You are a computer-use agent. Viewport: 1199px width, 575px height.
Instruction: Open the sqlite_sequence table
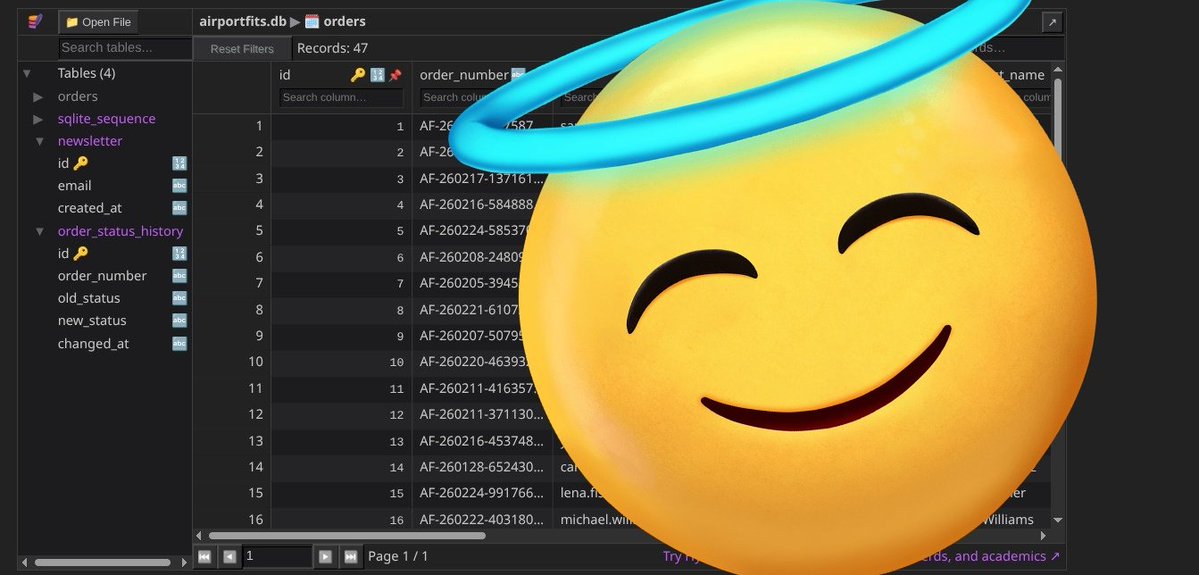click(106, 119)
